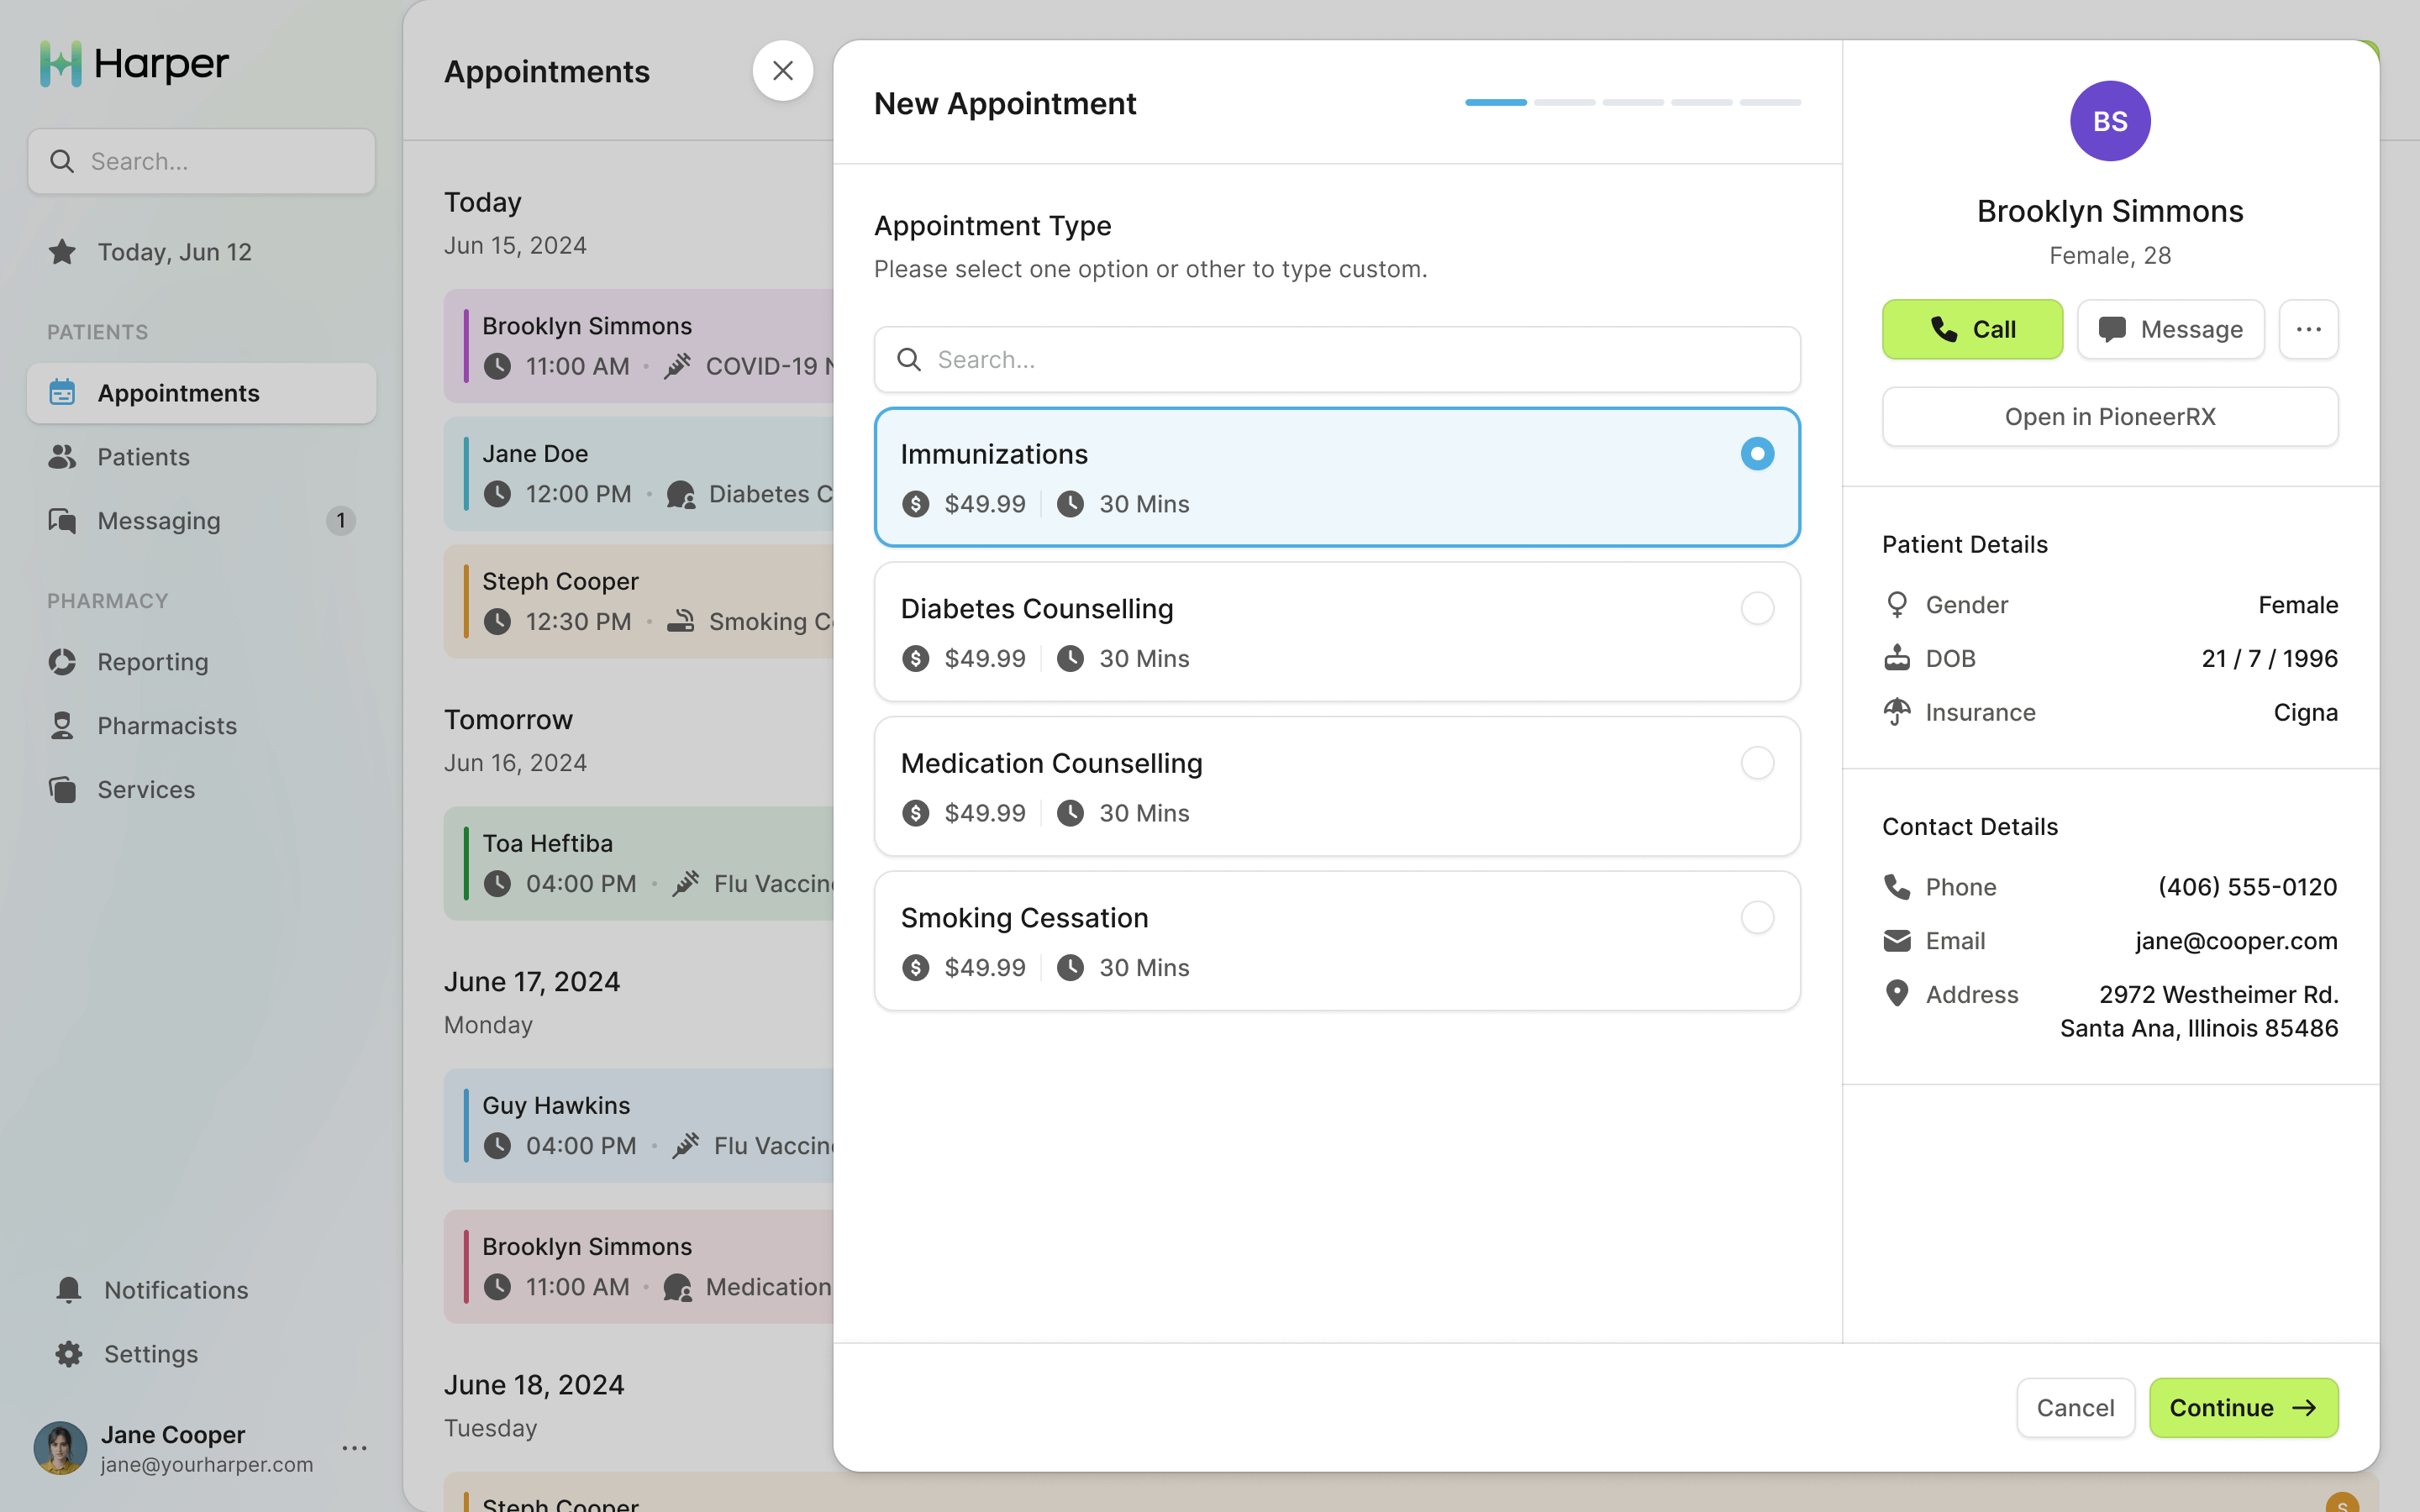Open Settings via gear icon
The width and height of the screenshot is (2420, 1512).
[68, 1354]
